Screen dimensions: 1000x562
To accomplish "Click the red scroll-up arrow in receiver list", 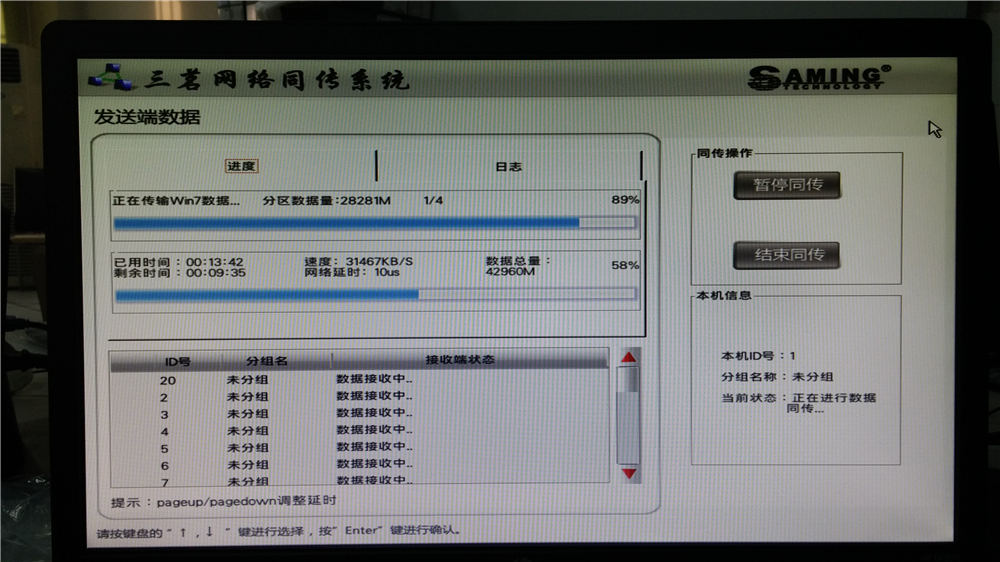I will [x=628, y=358].
